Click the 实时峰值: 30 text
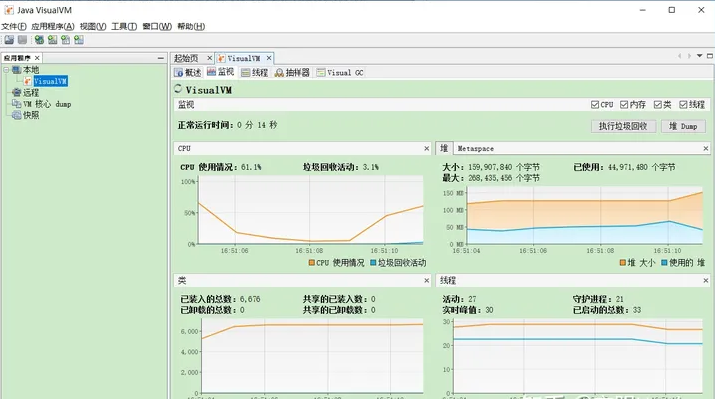Image resolution: width=715 pixels, height=399 pixels. [468, 310]
